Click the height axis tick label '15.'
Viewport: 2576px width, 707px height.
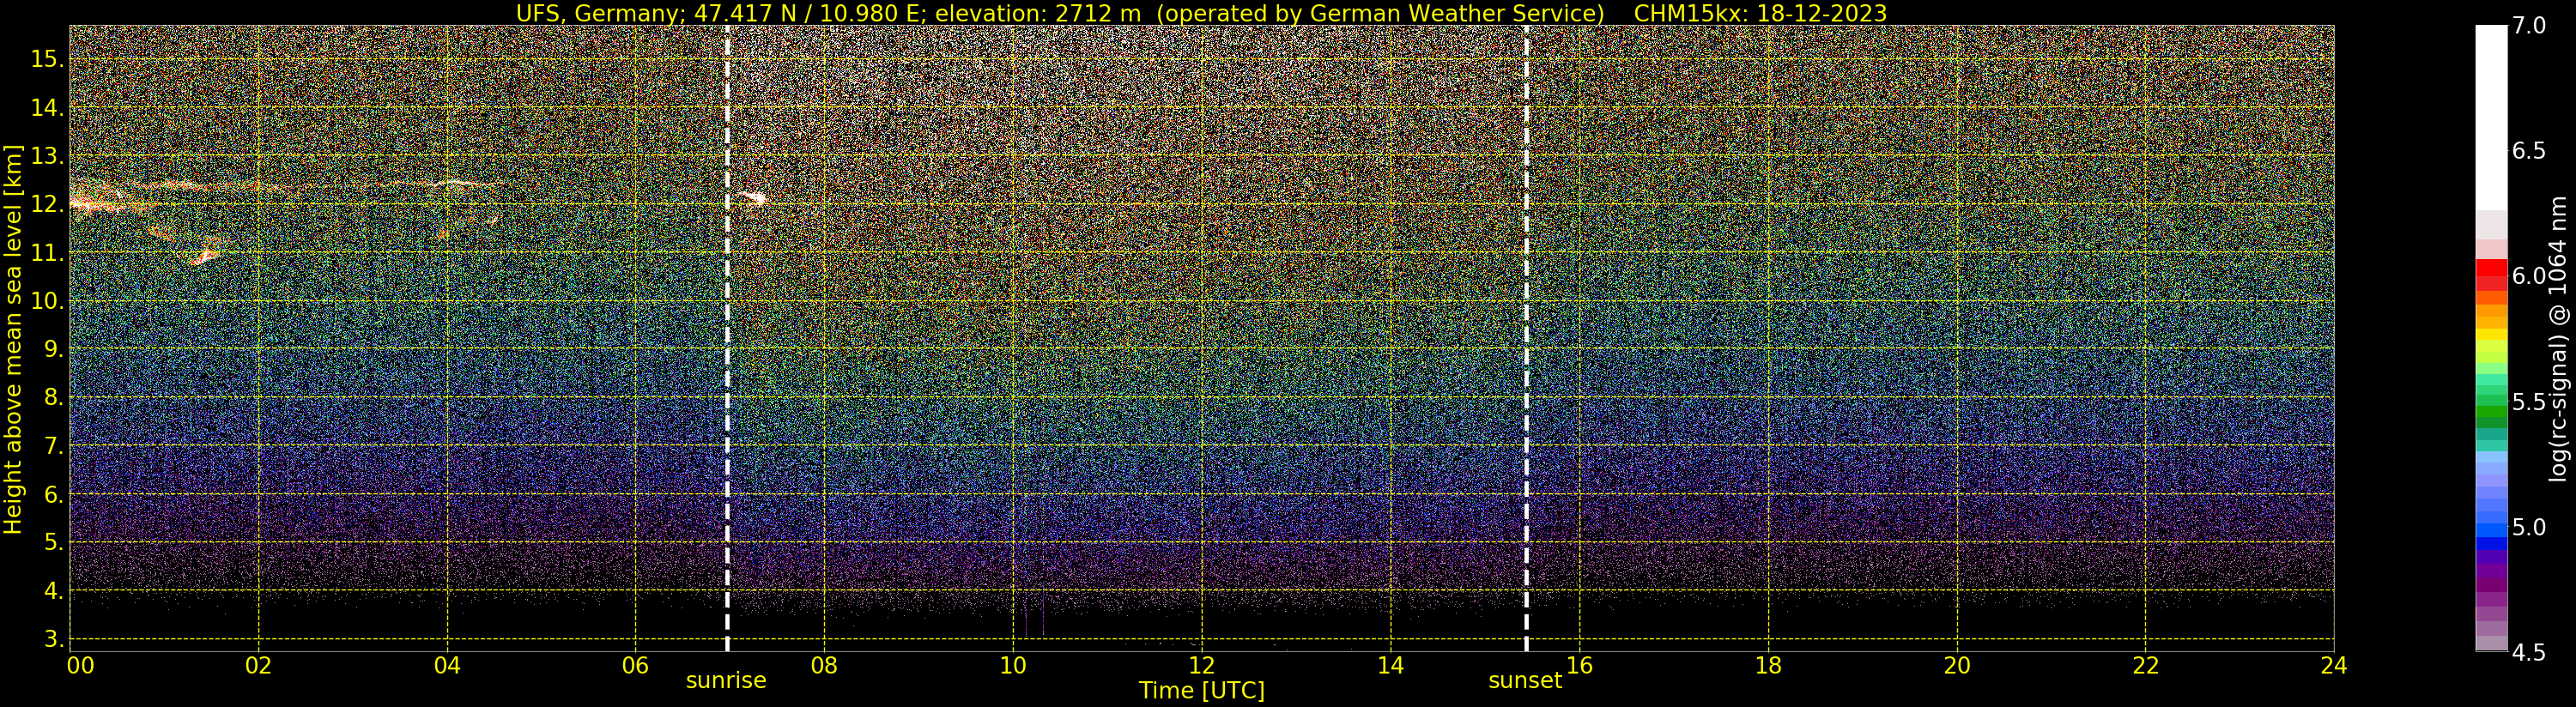[x=47, y=60]
